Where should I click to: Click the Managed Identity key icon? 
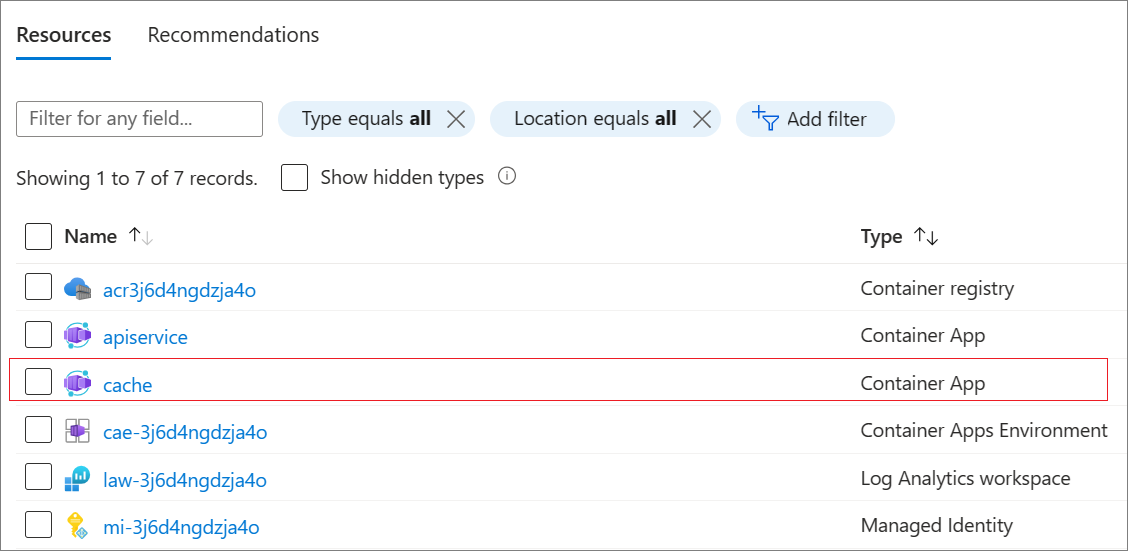[x=78, y=526]
